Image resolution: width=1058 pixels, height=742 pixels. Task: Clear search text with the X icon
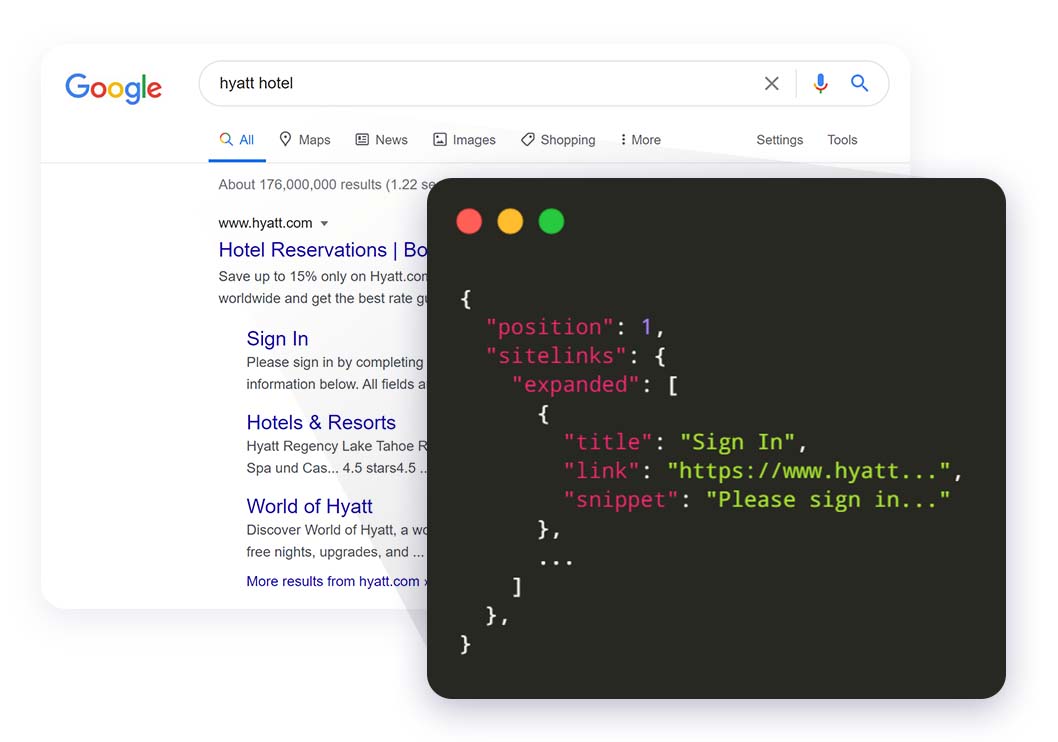[x=771, y=84]
